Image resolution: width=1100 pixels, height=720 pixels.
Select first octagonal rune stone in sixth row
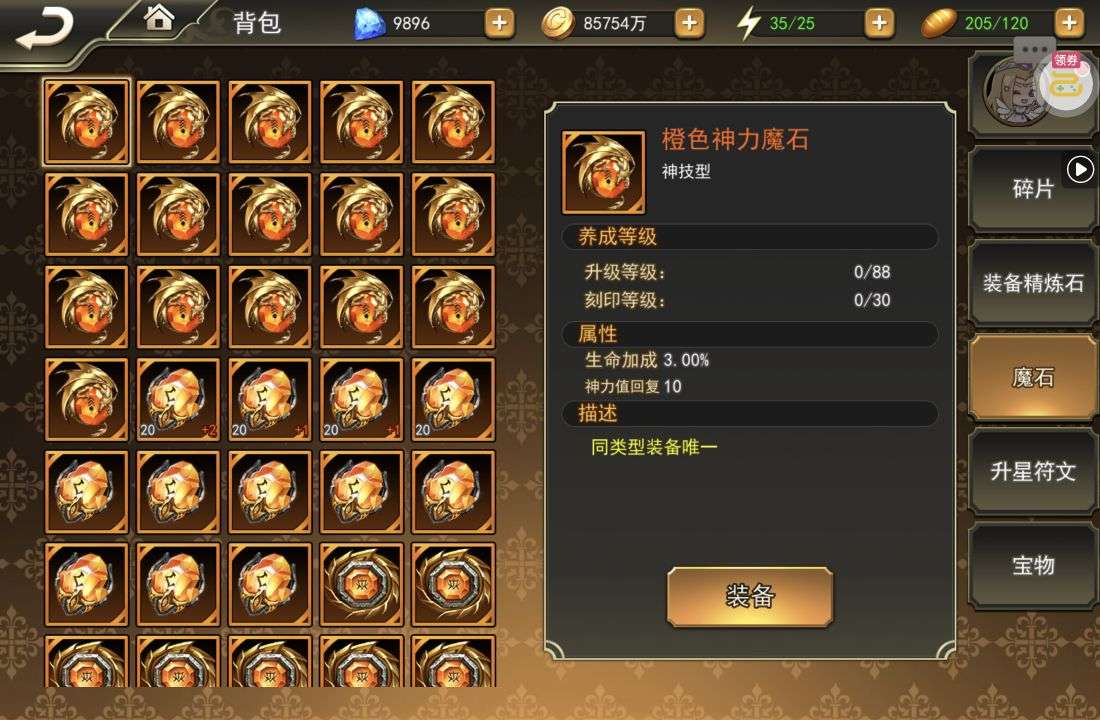(361, 584)
